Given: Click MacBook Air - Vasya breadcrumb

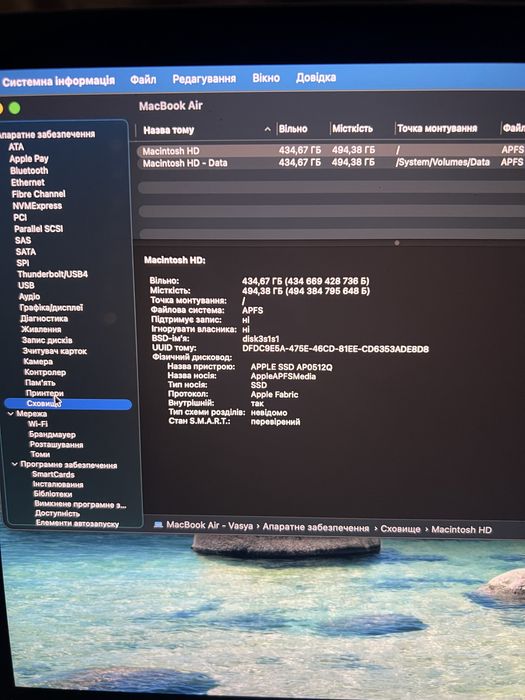Looking at the screenshot, I should point(210,525).
